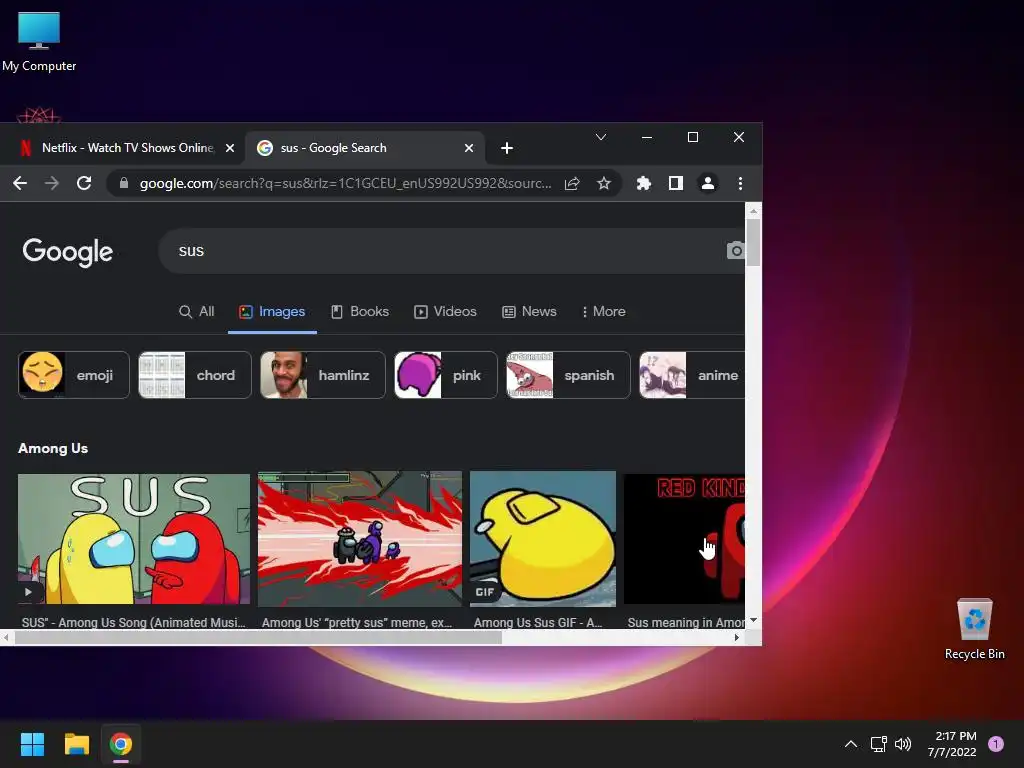Viewport: 1024px width, 768px height.
Task: Open the network status tray icon
Action: pos(878,744)
